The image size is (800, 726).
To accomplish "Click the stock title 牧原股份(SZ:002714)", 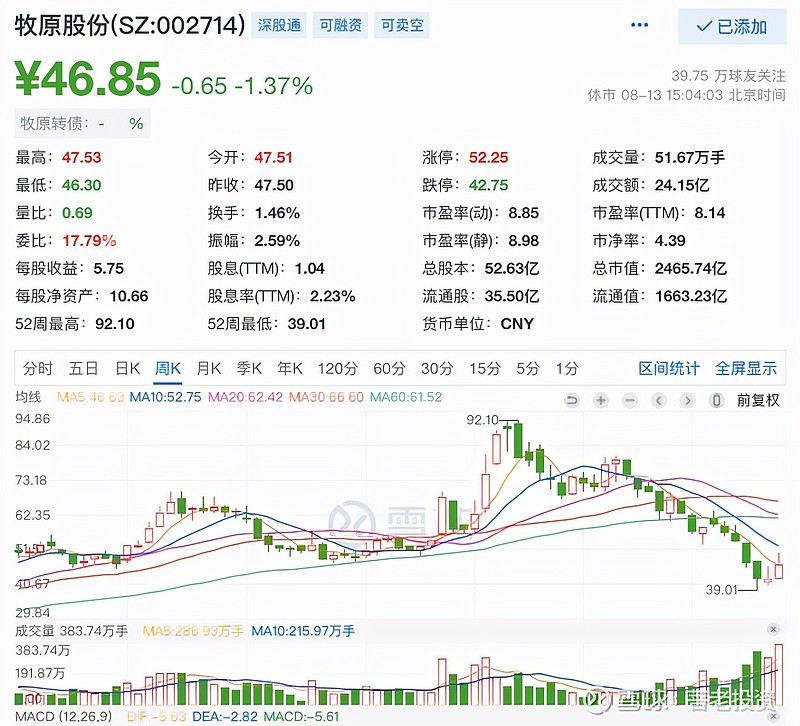I will click(130, 25).
